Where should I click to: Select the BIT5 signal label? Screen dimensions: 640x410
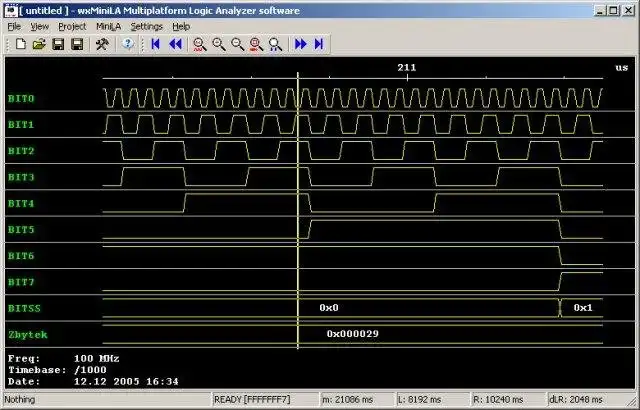pos(21,230)
